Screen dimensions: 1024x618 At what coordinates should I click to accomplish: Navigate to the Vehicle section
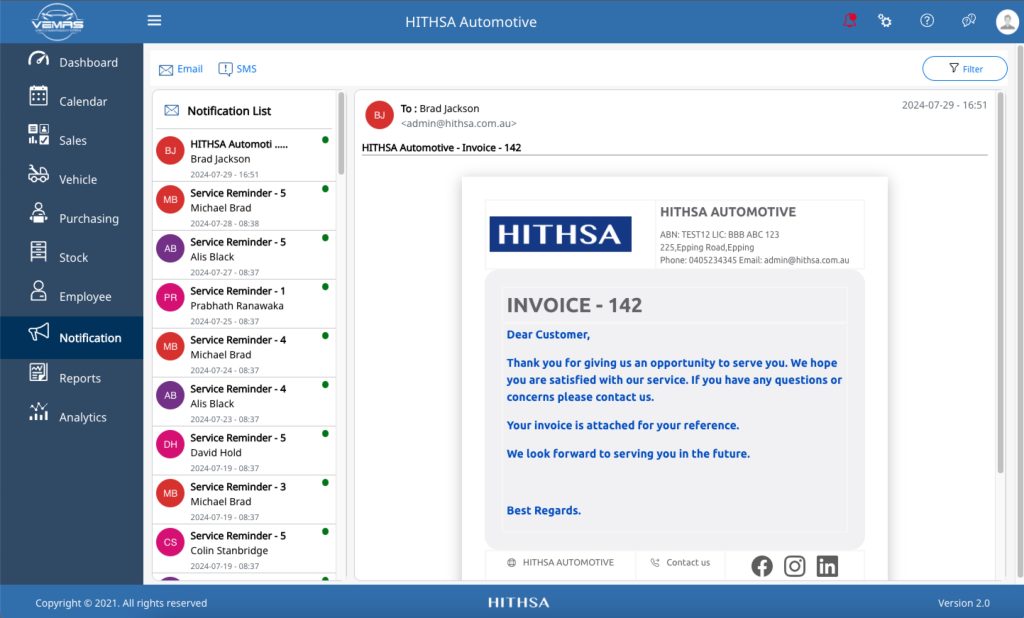(x=72, y=179)
